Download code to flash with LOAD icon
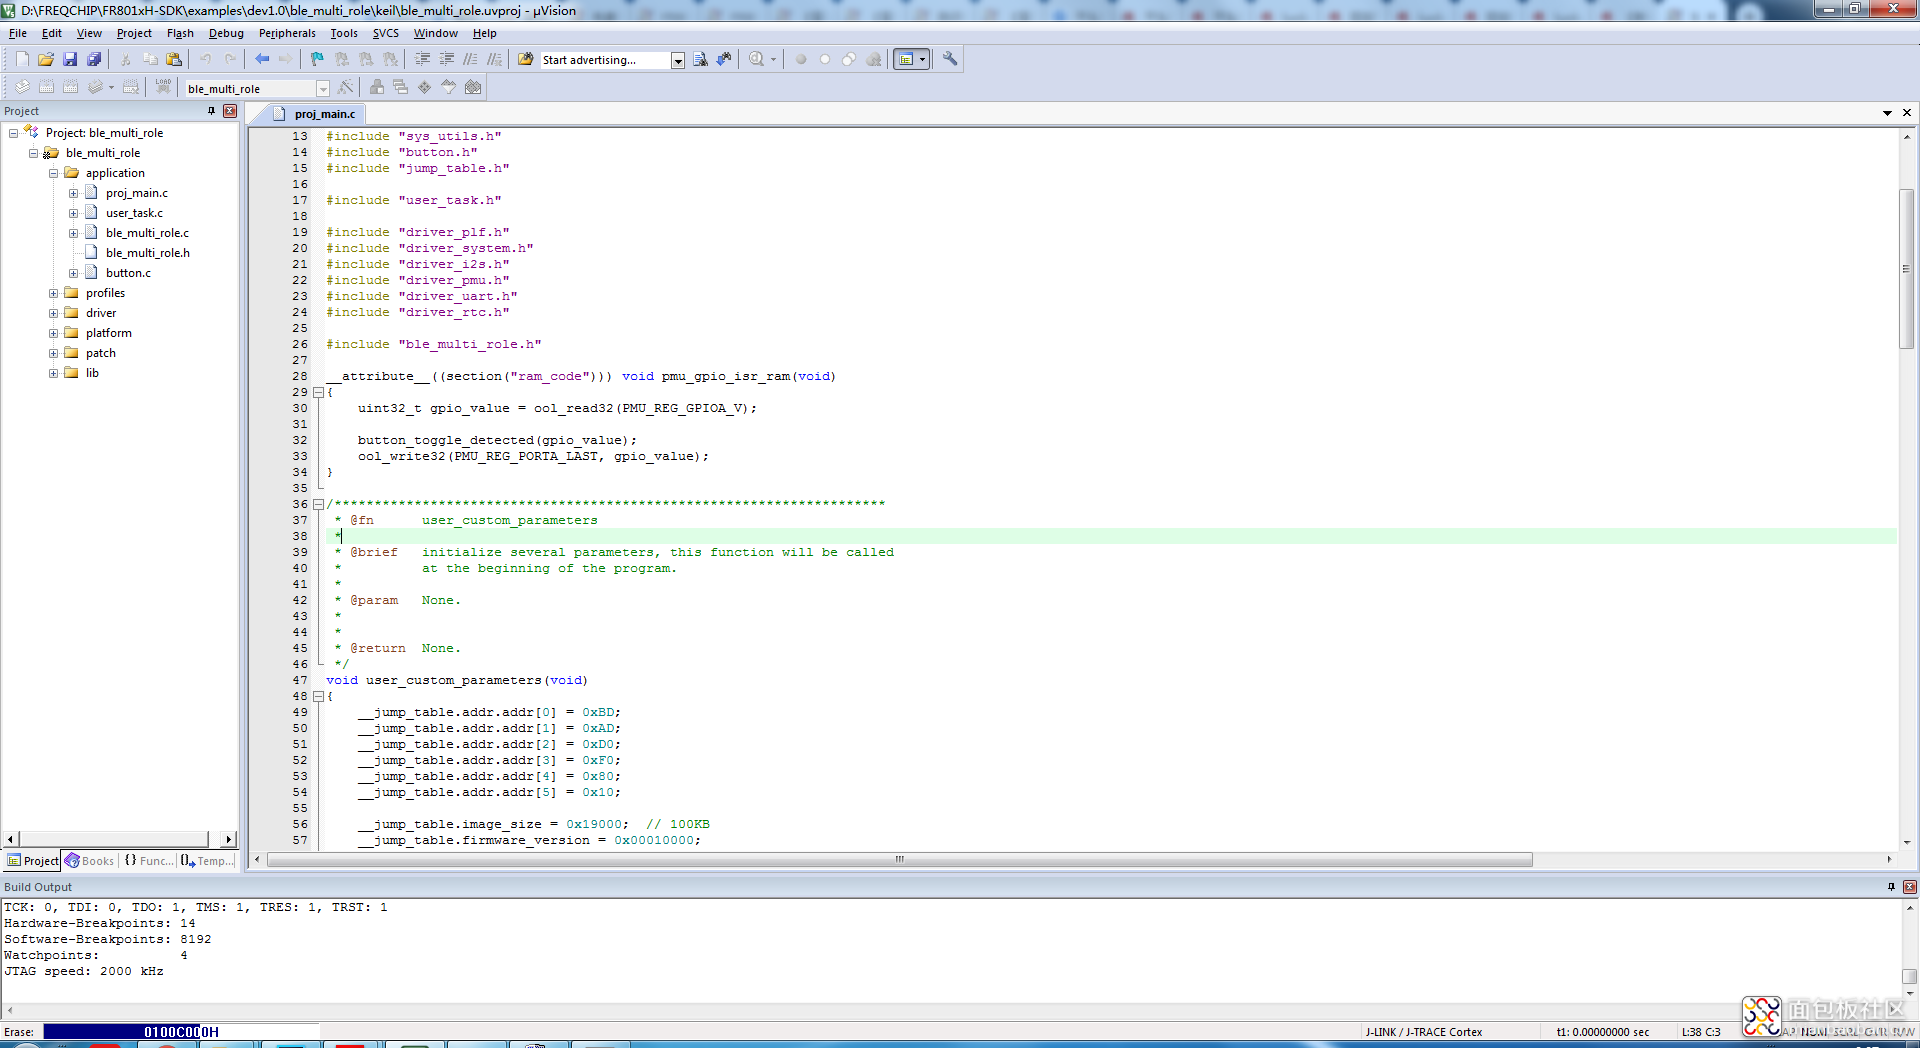 163,88
